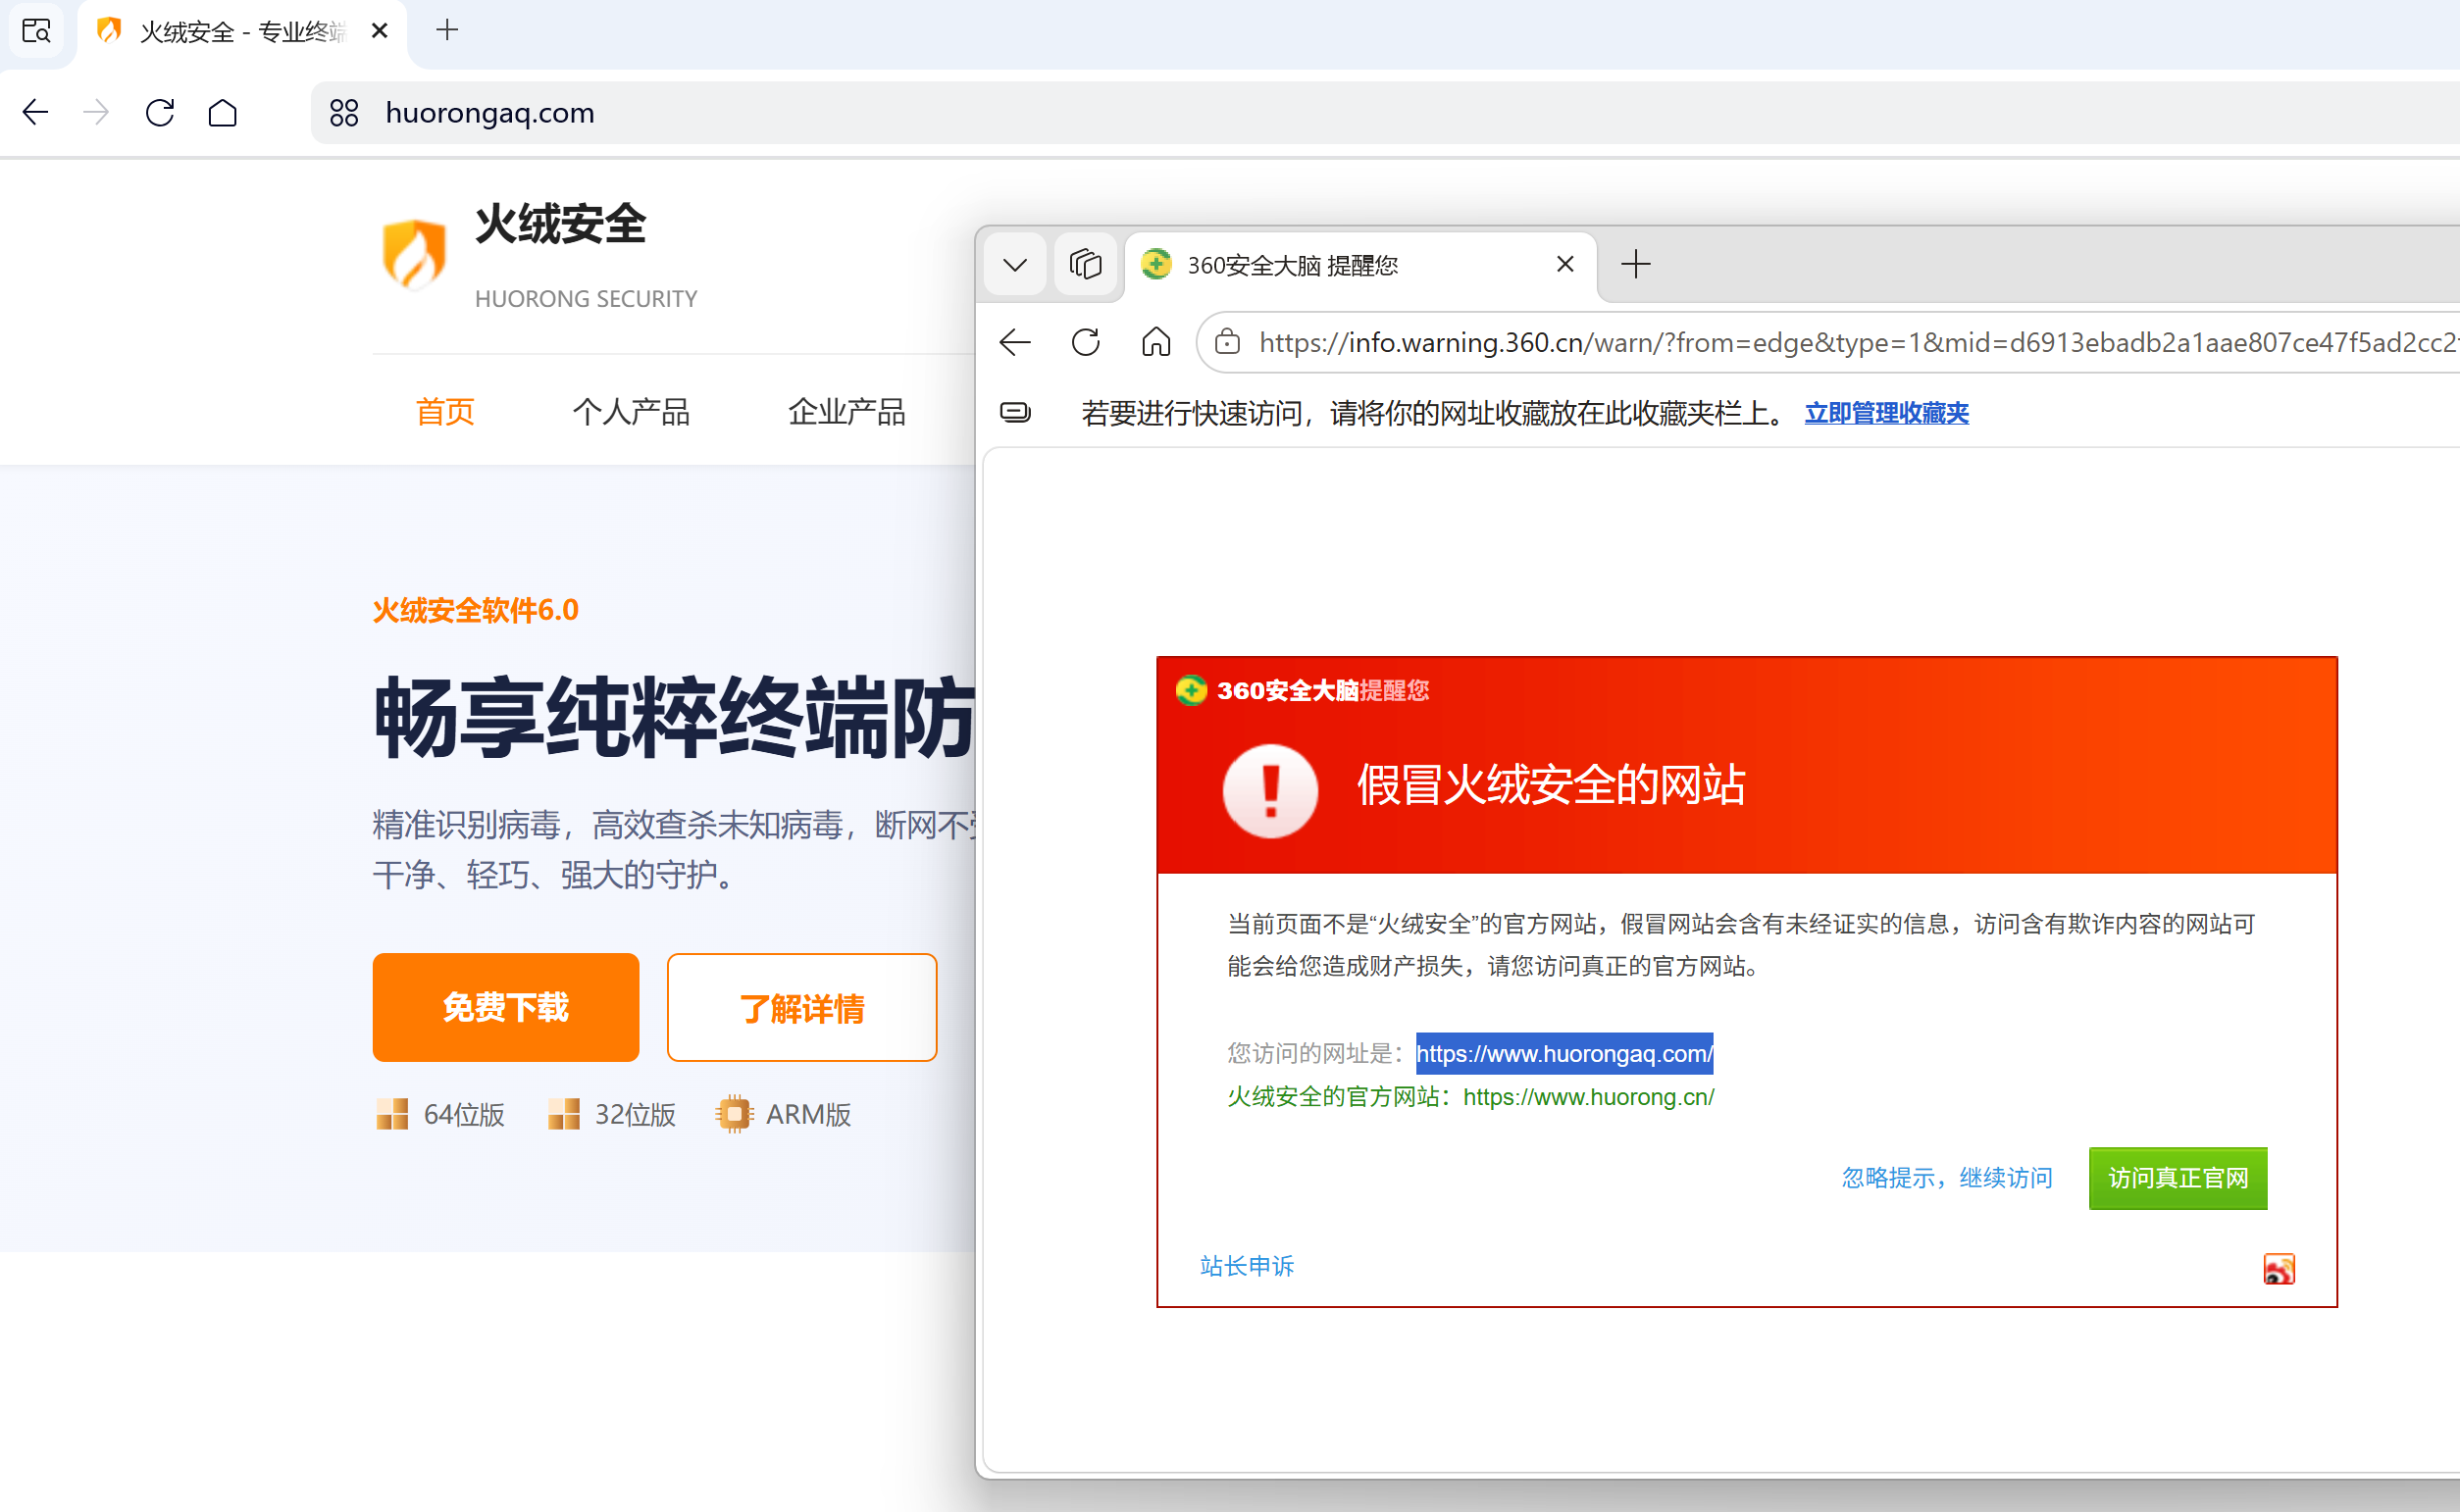
Task: Close the 火绒安全 browser tab
Action: (379, 31)
